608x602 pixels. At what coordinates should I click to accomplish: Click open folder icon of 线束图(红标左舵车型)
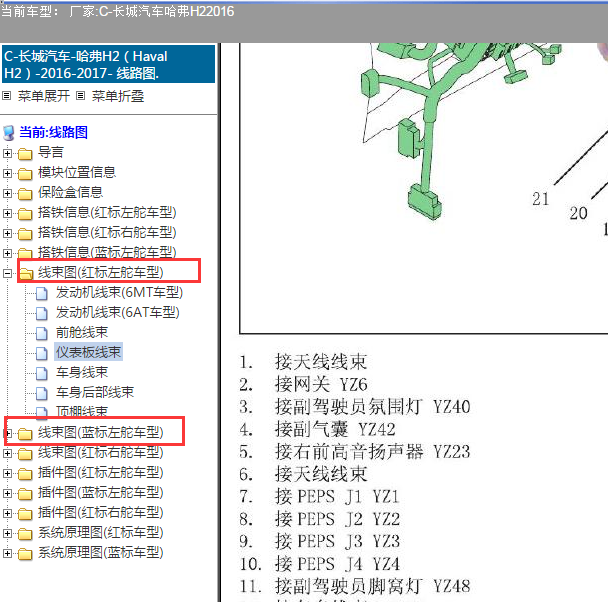click(x=26, y=273)
